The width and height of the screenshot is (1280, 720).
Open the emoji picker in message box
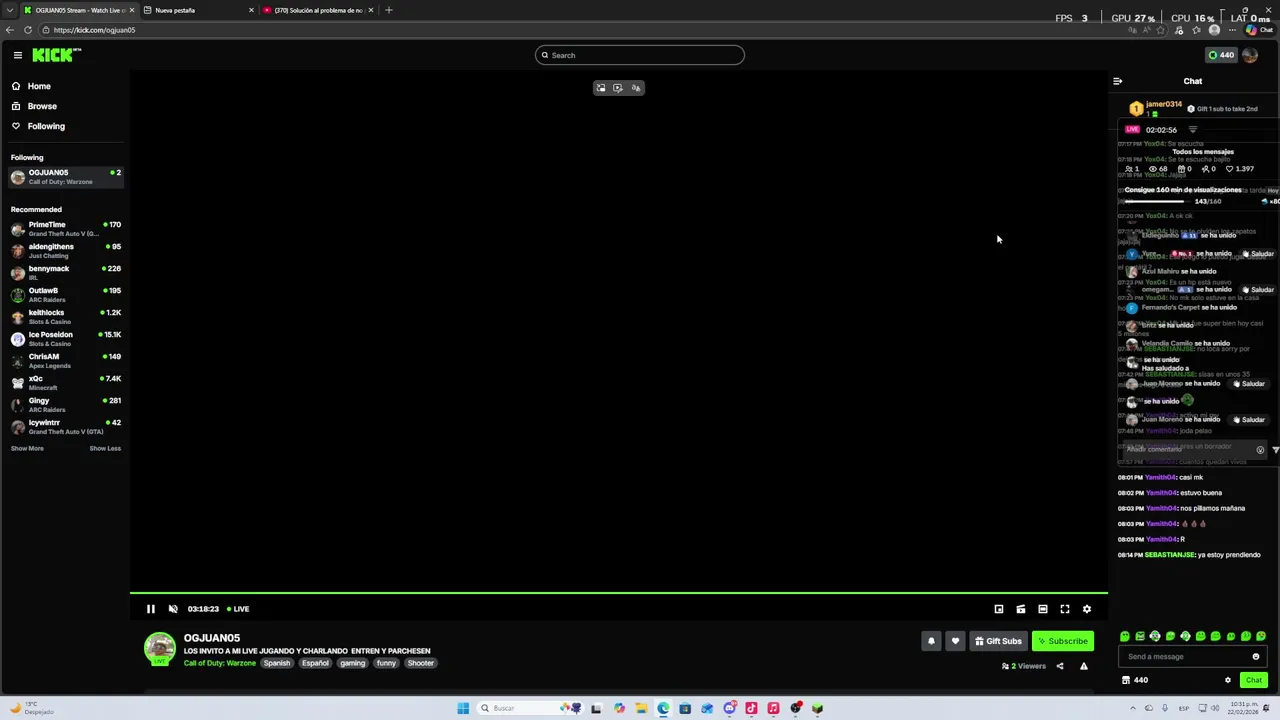(1256, 657)
